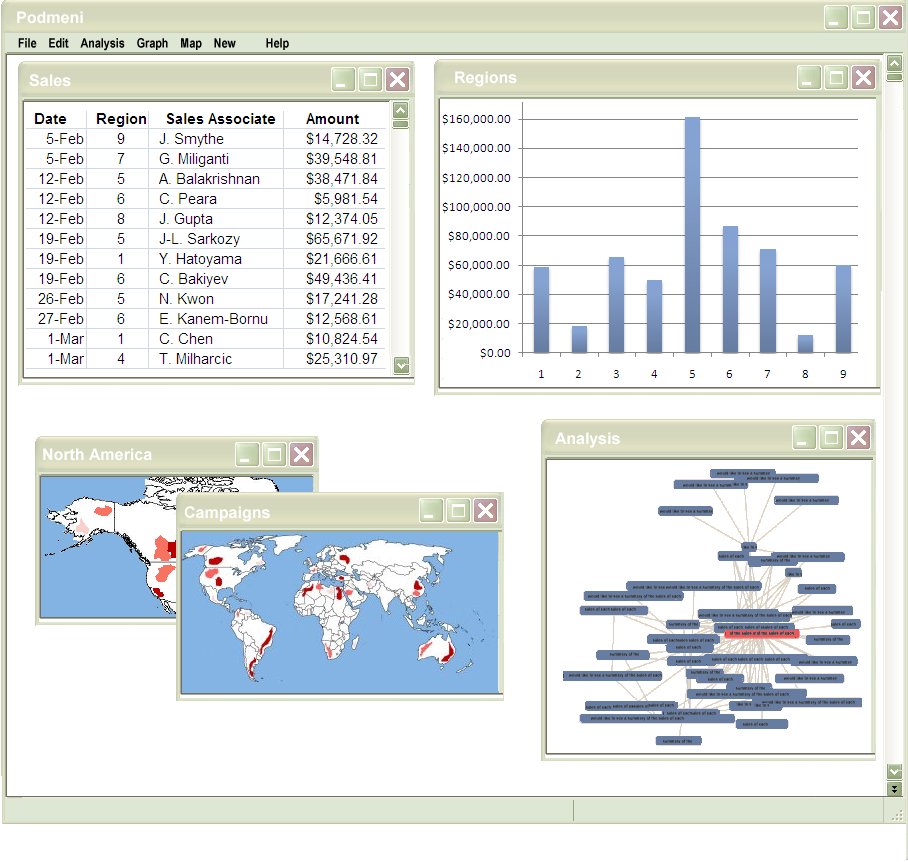Select the red highlighted node in Analysis graph

click(x=761, y=633)
